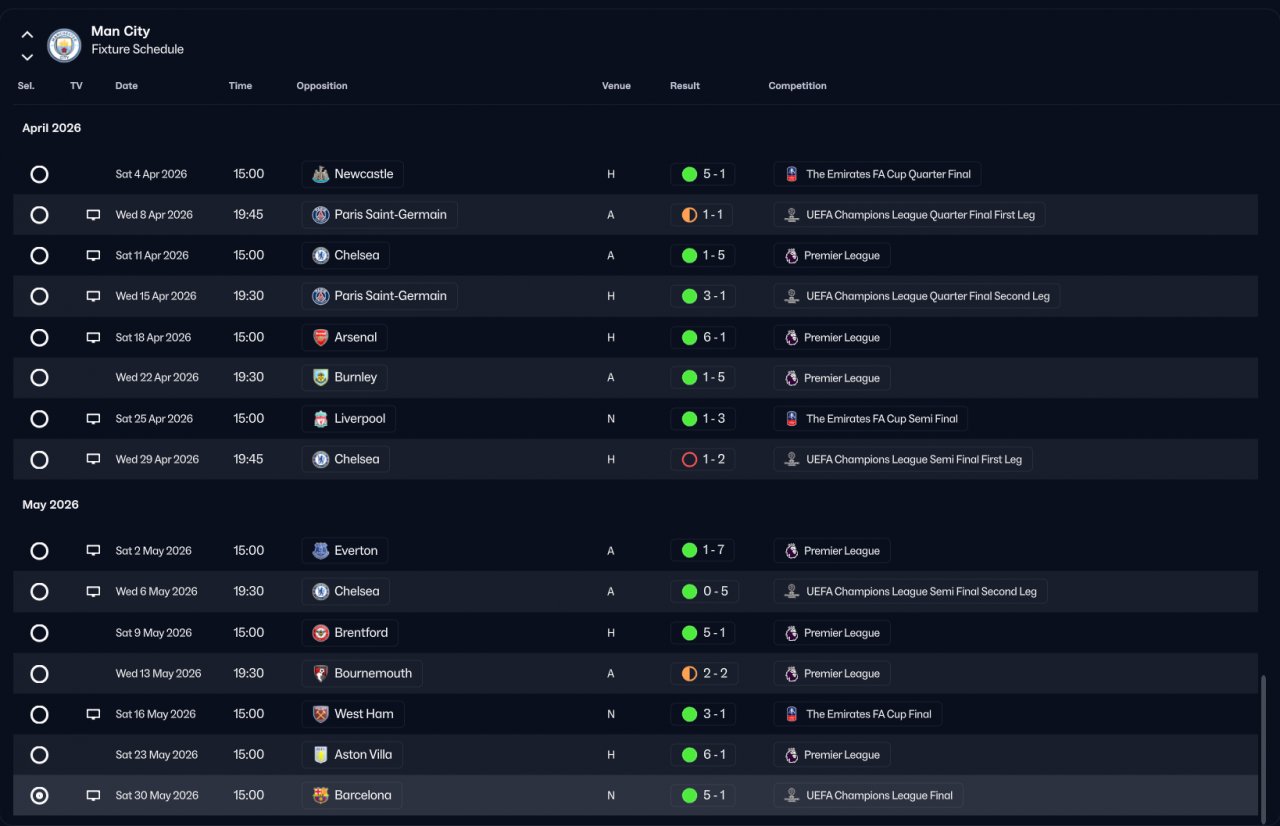Click the TV icon on the Barcelona row
1280x826 pixels.
(x=93, y=796)
